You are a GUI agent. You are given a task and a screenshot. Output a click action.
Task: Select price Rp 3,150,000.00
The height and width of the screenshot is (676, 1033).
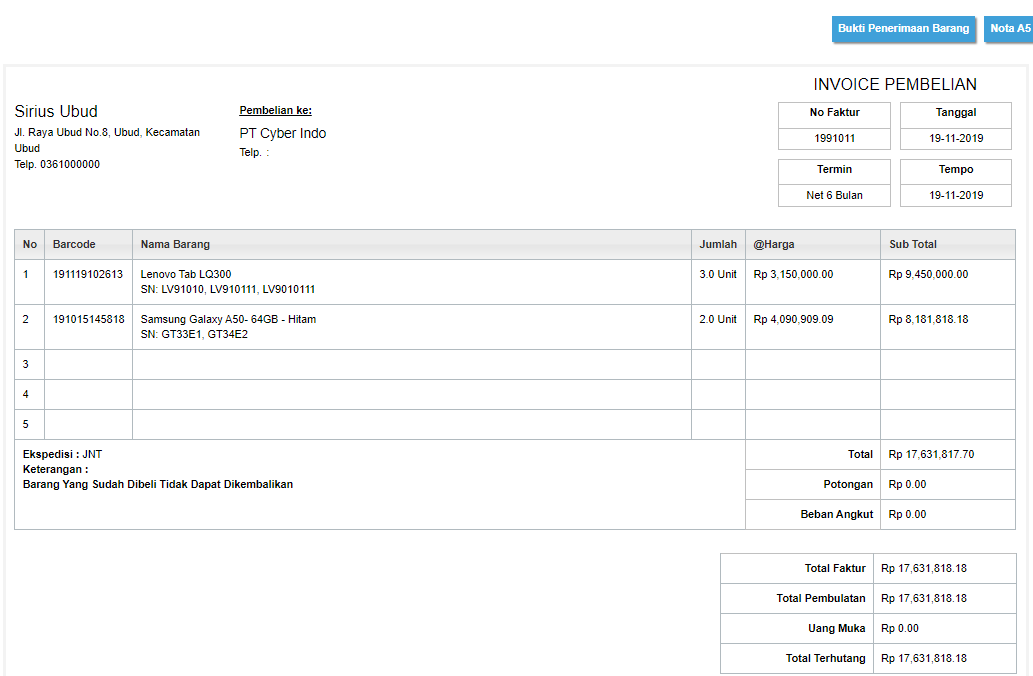(x=793, y=274)
